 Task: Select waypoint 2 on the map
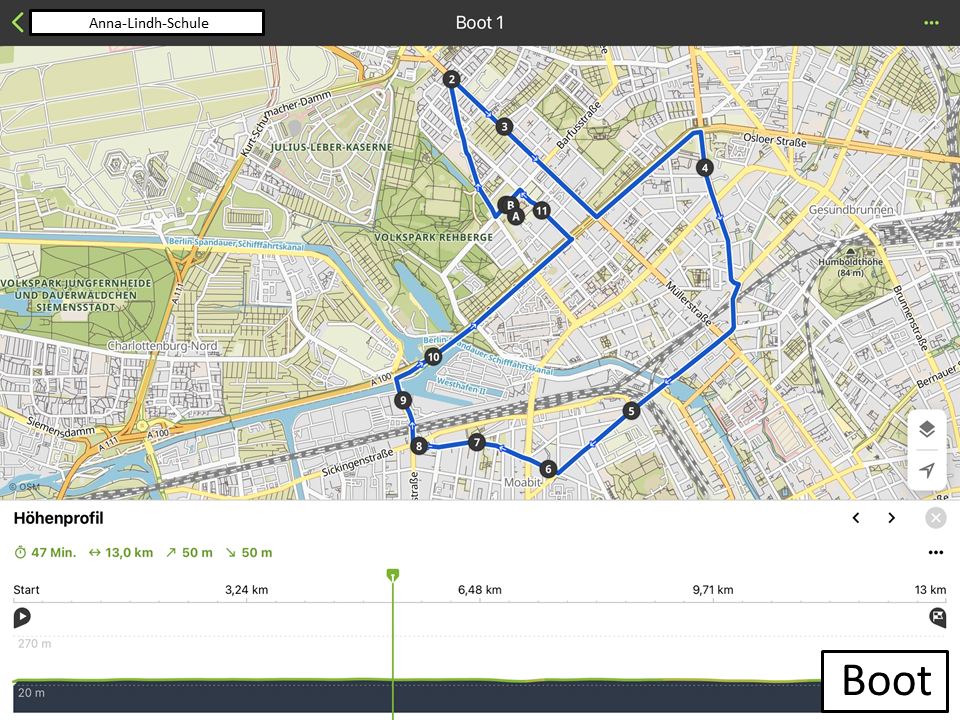[x=451, y=79]
